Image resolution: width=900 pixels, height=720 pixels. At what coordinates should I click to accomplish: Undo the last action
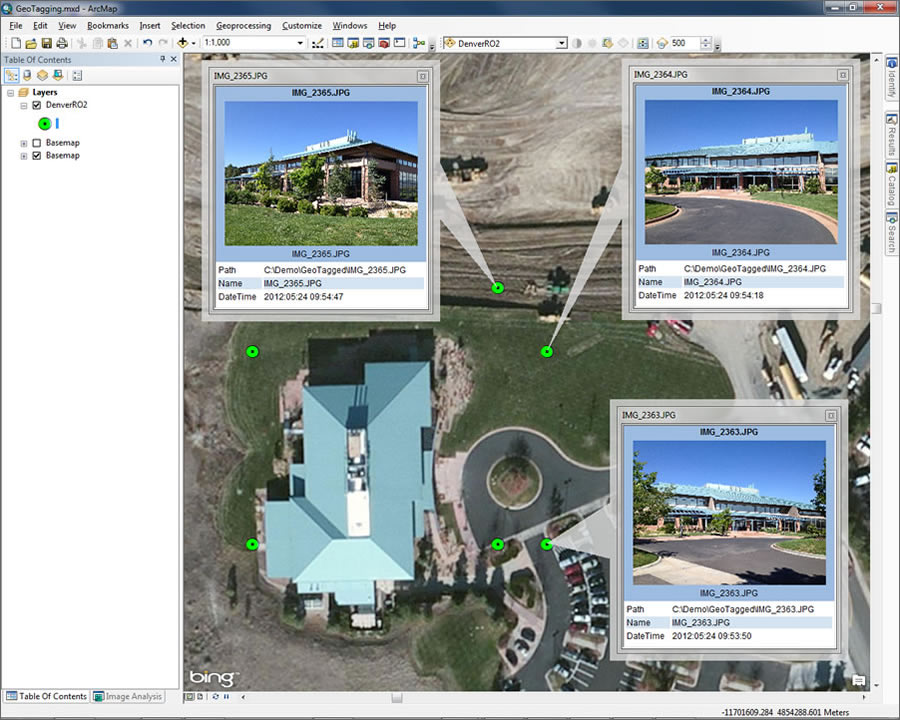(148, 43)
